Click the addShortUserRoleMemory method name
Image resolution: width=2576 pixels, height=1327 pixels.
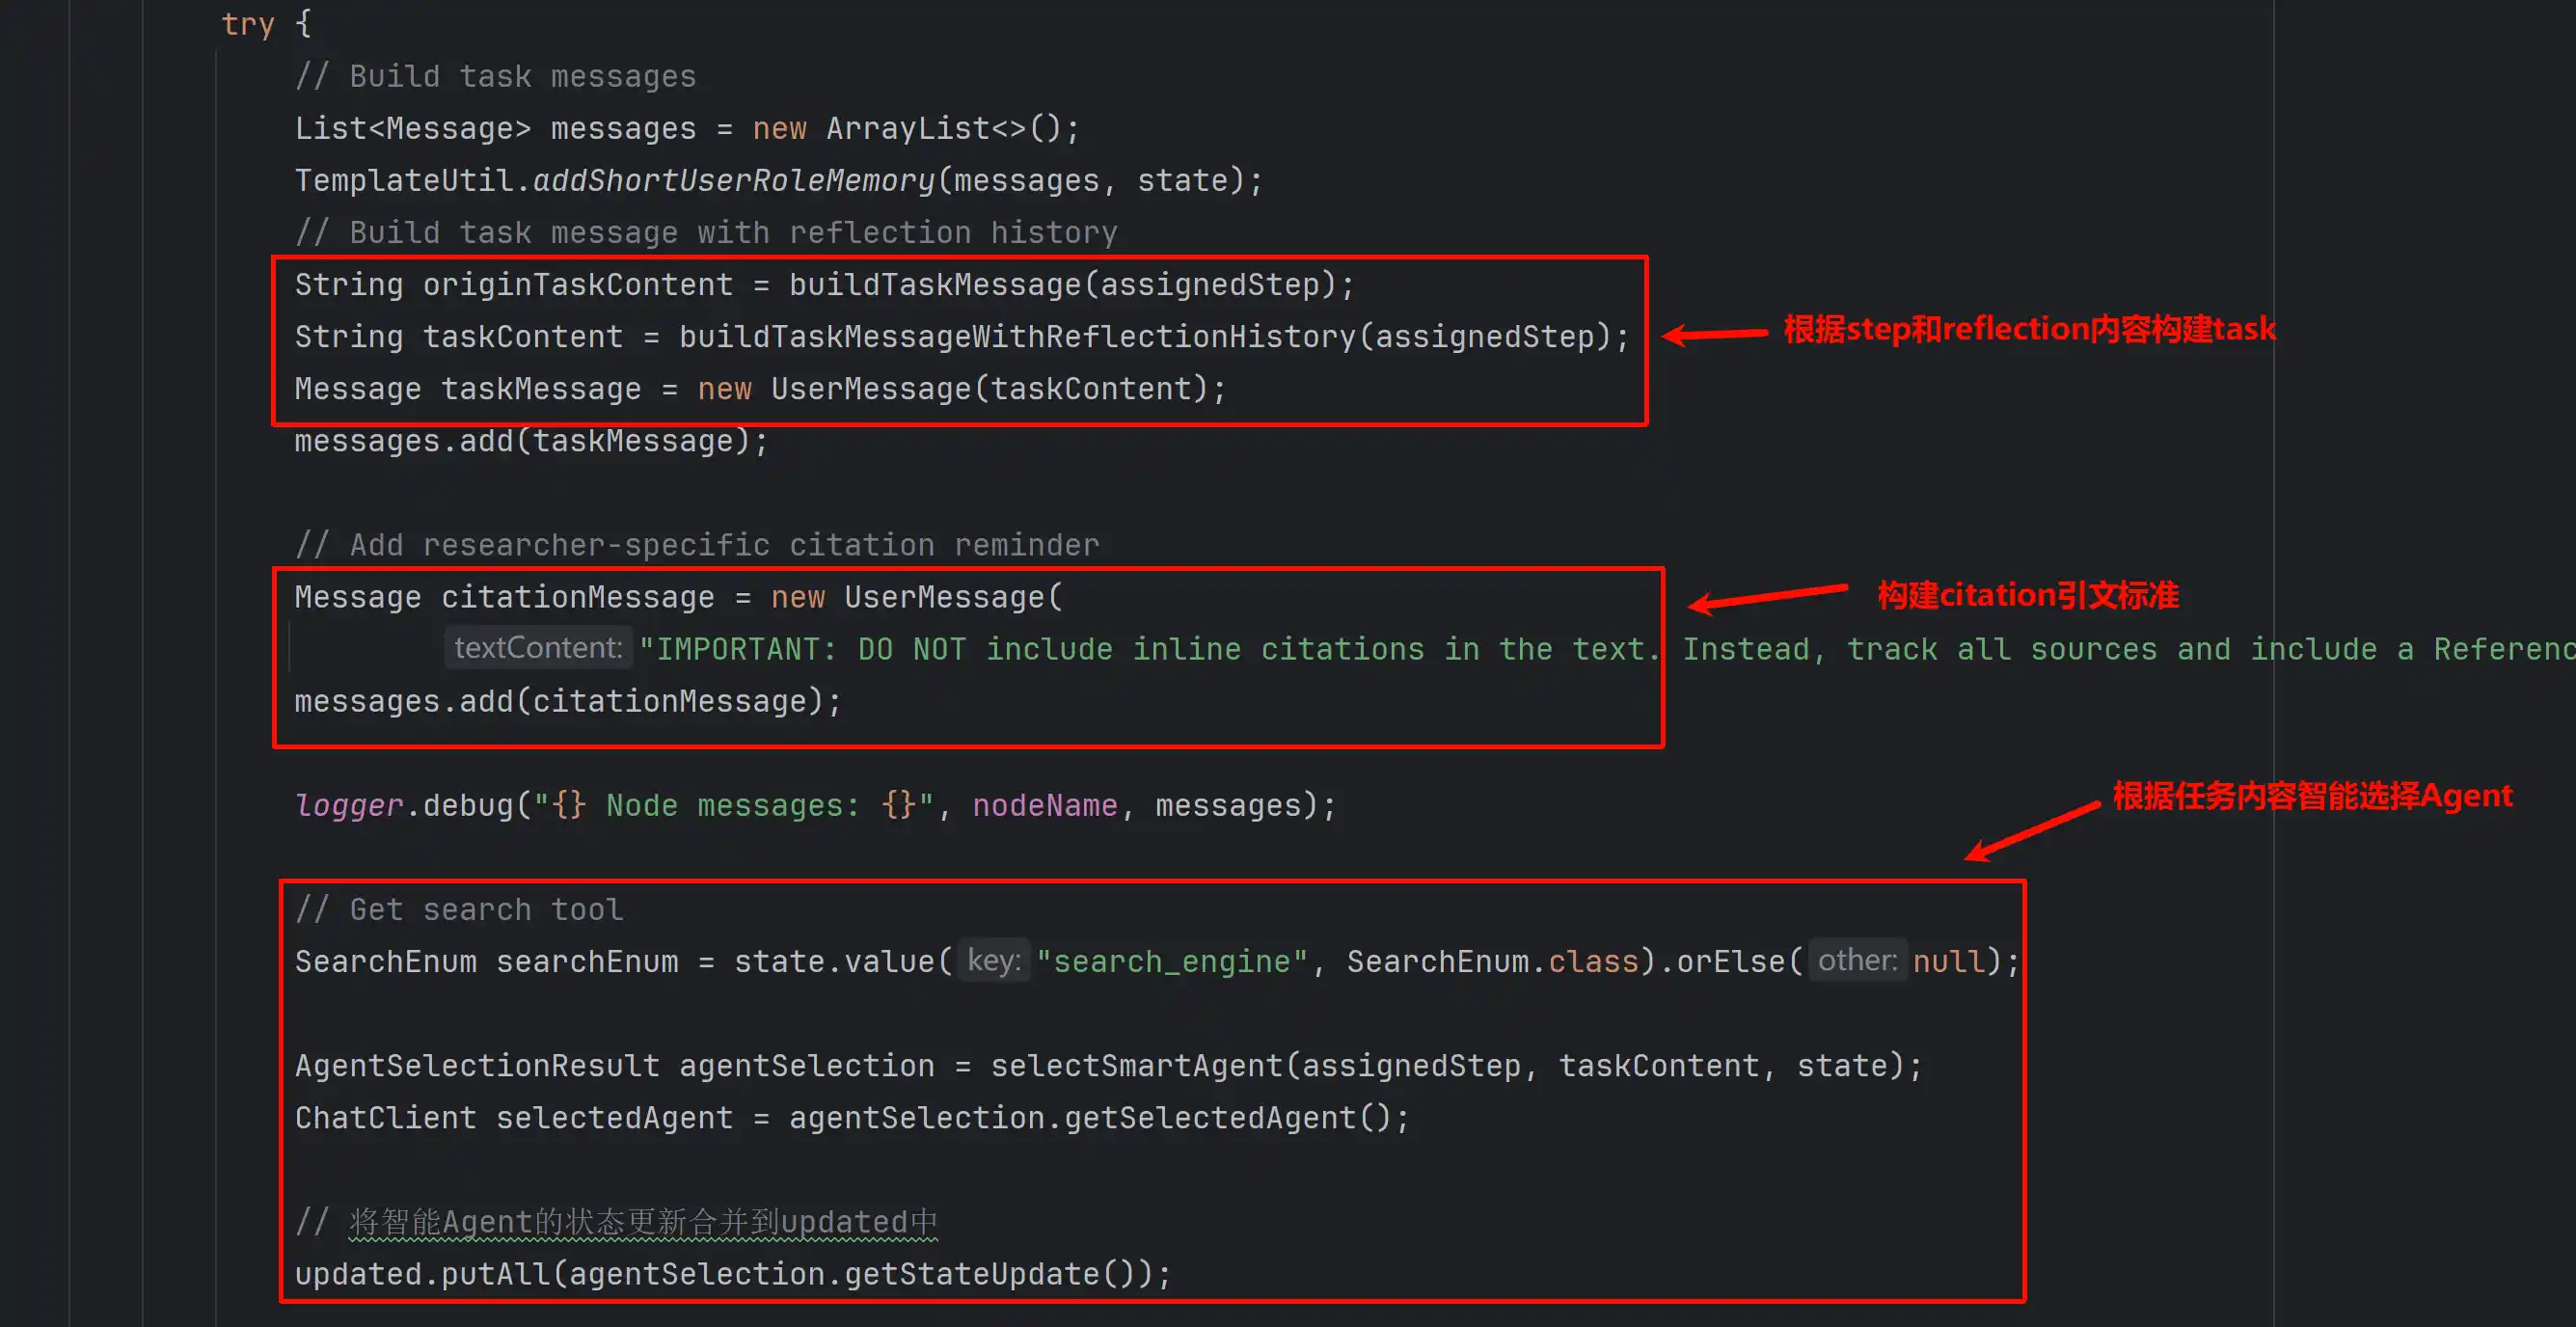[x=733, y=181]
